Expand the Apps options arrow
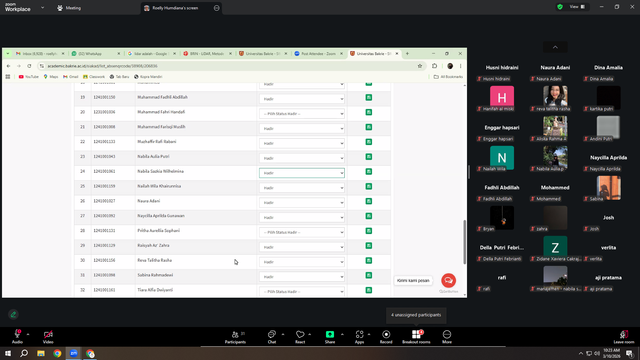640x360 pixels. coord(369,334)
